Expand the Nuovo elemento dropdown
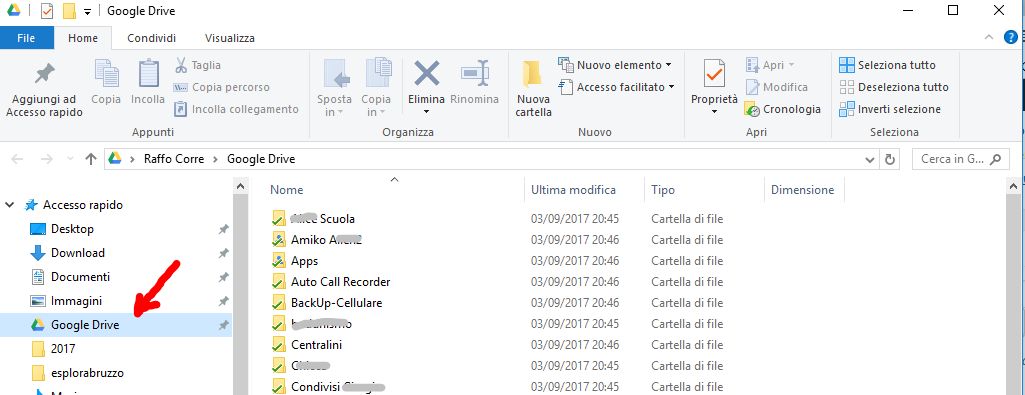The width and height of the screenshot is (1025, 395). click(x=668, y=65)
